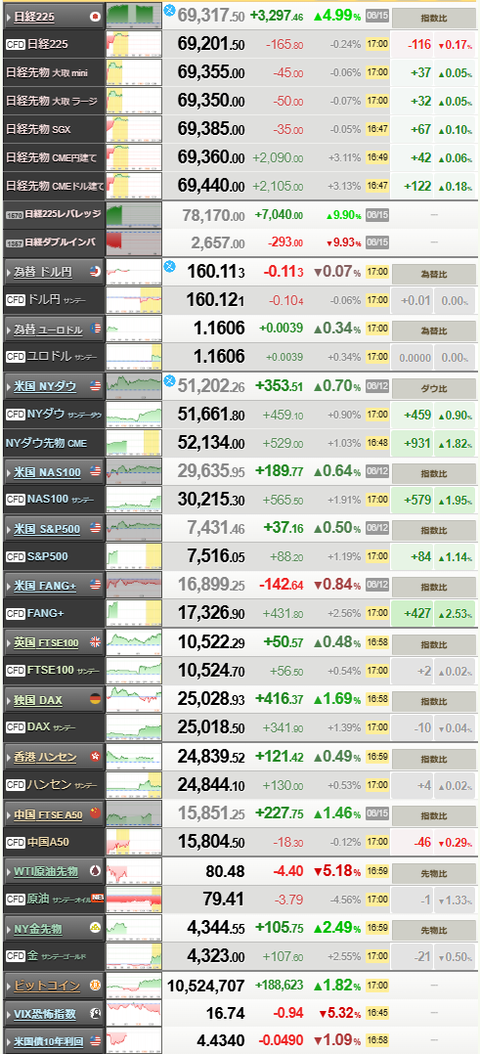
Task: Click the blue round icon next to 69,317.50
Action: (169, 9)
